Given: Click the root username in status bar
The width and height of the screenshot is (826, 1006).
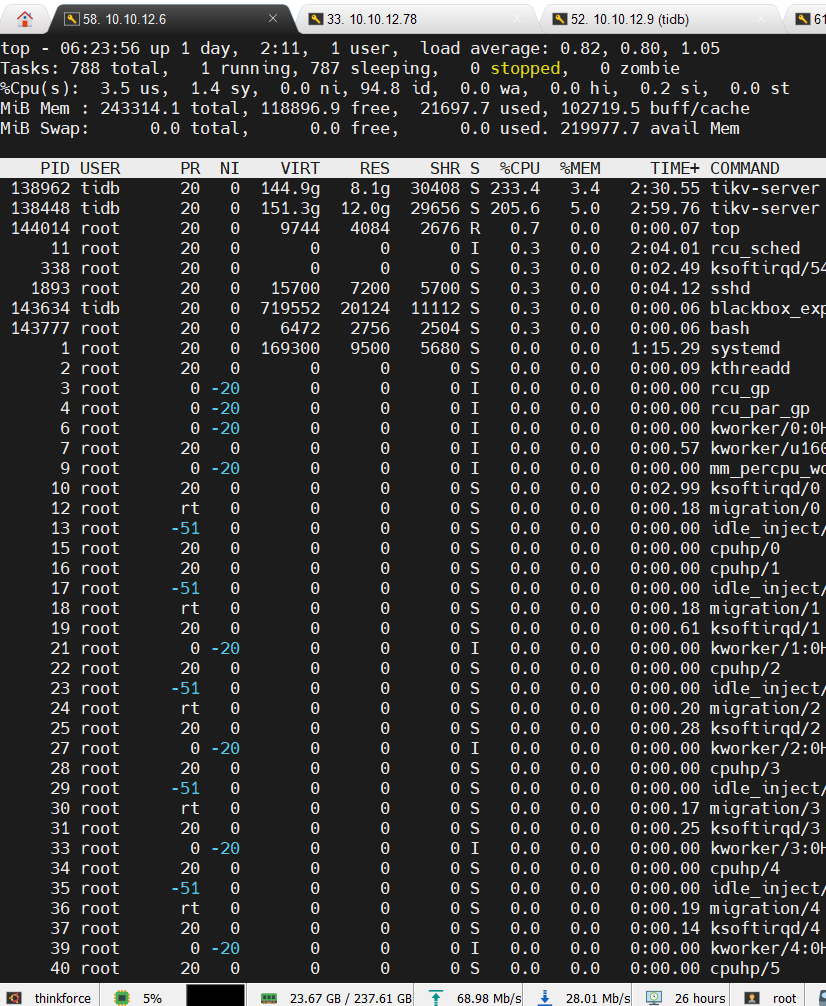Looking at the screenshot, I should tap(784, 998).
